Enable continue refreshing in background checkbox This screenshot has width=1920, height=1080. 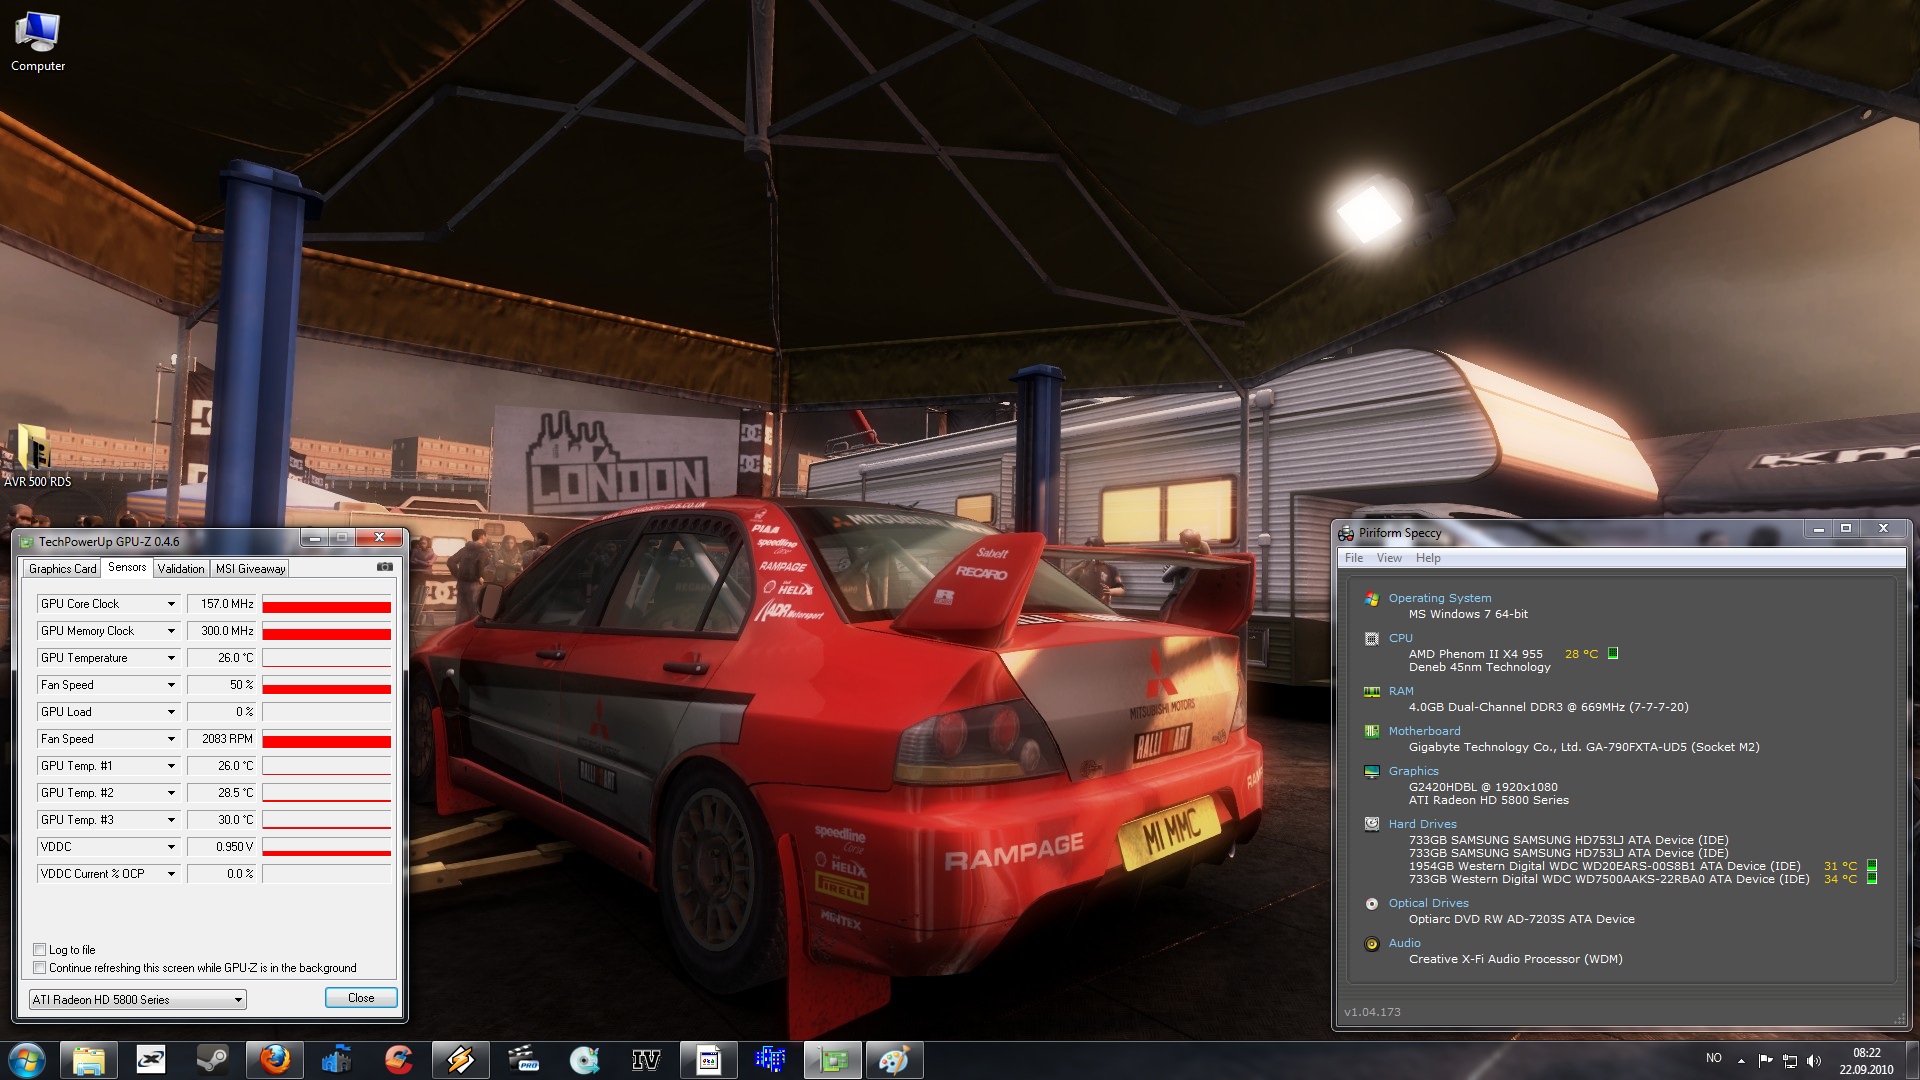[x=40, y=968]
